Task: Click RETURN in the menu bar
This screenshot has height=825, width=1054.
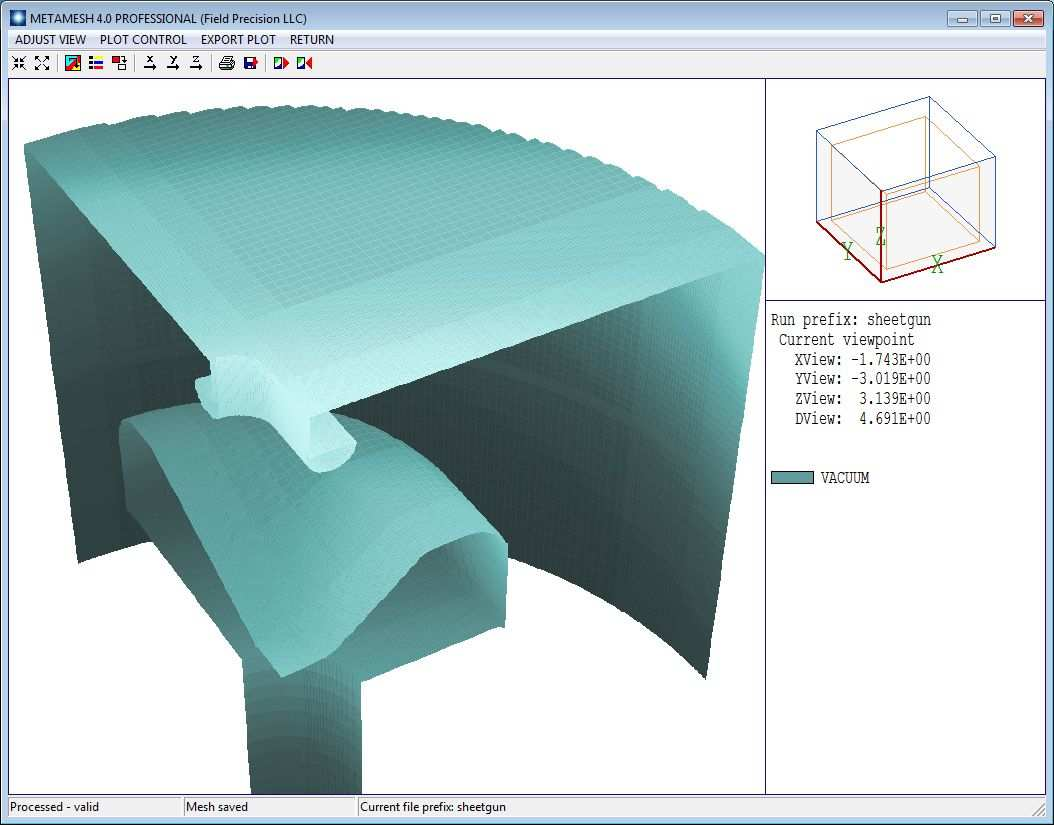Action: pos(312,40)
